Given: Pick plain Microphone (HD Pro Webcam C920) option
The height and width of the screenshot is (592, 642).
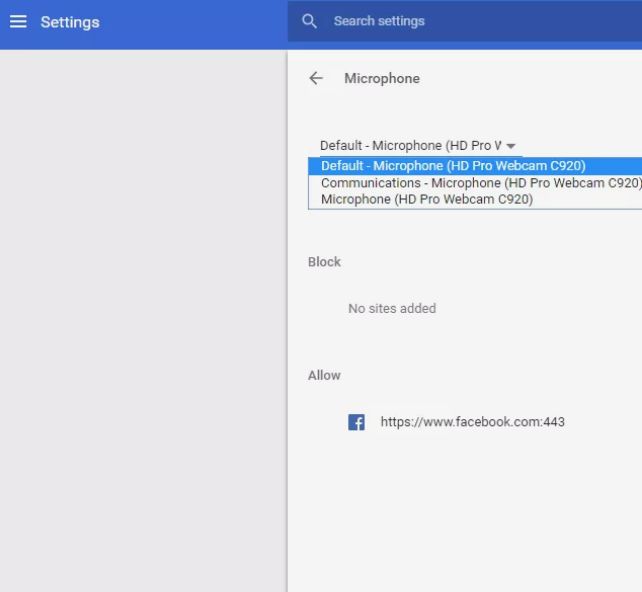Looking at the screenshot, I should coord(475,199).
